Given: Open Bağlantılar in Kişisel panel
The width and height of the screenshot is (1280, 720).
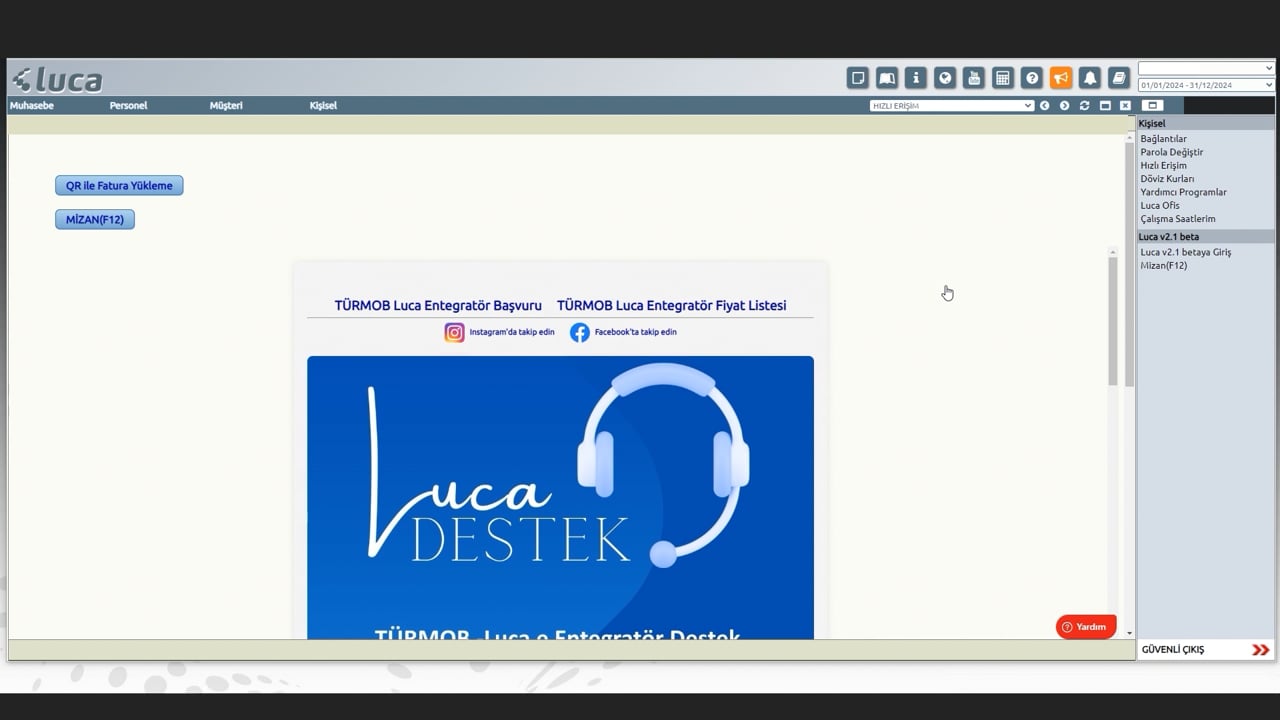Looking at the screenshot, I should (x=1163, y=139).
